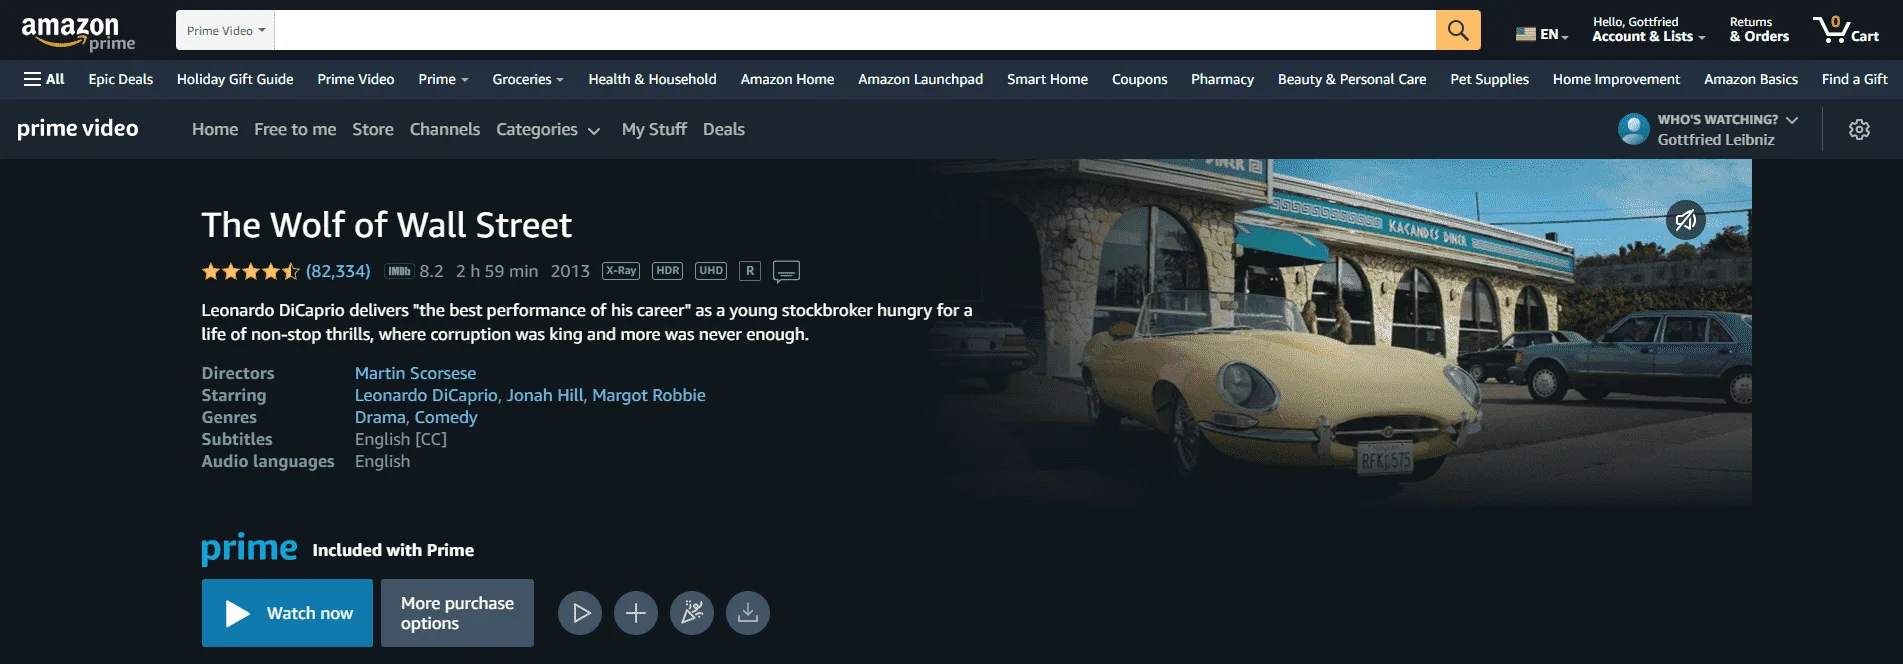Open Home Improvement
This screenshot has width=1903, height=664.
point(1616,79)
